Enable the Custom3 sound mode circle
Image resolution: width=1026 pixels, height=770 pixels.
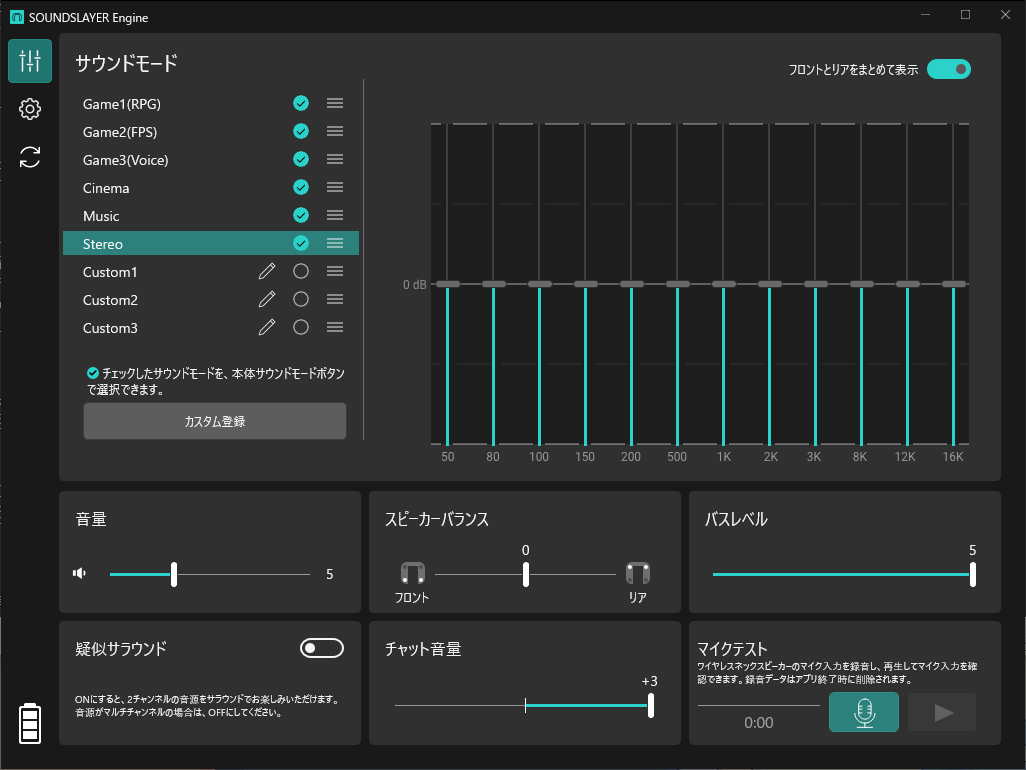coord(301,327)
